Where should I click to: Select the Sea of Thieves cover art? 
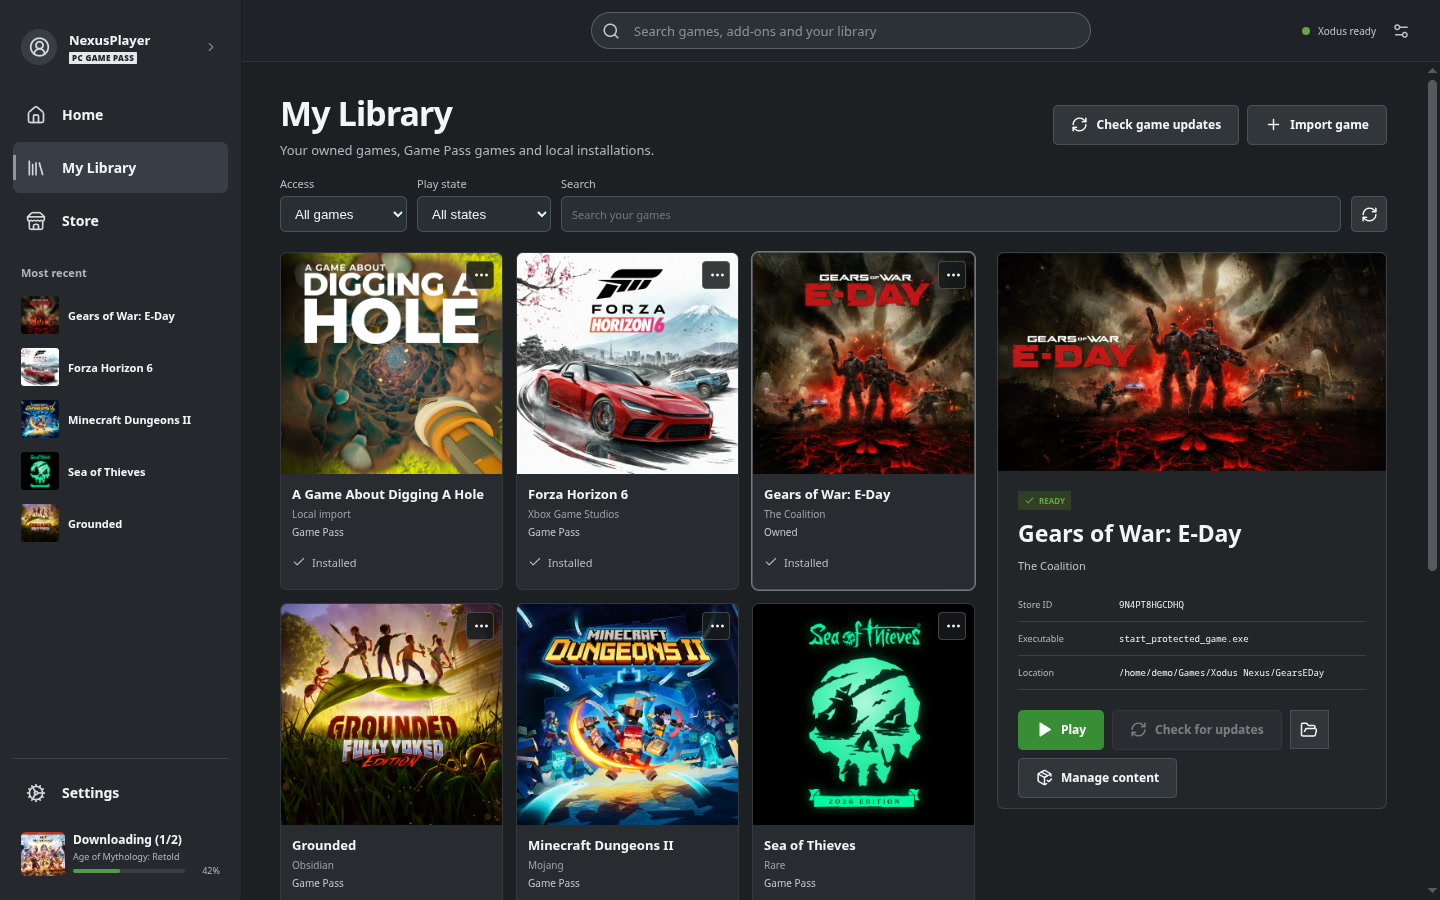click(863, 715)
